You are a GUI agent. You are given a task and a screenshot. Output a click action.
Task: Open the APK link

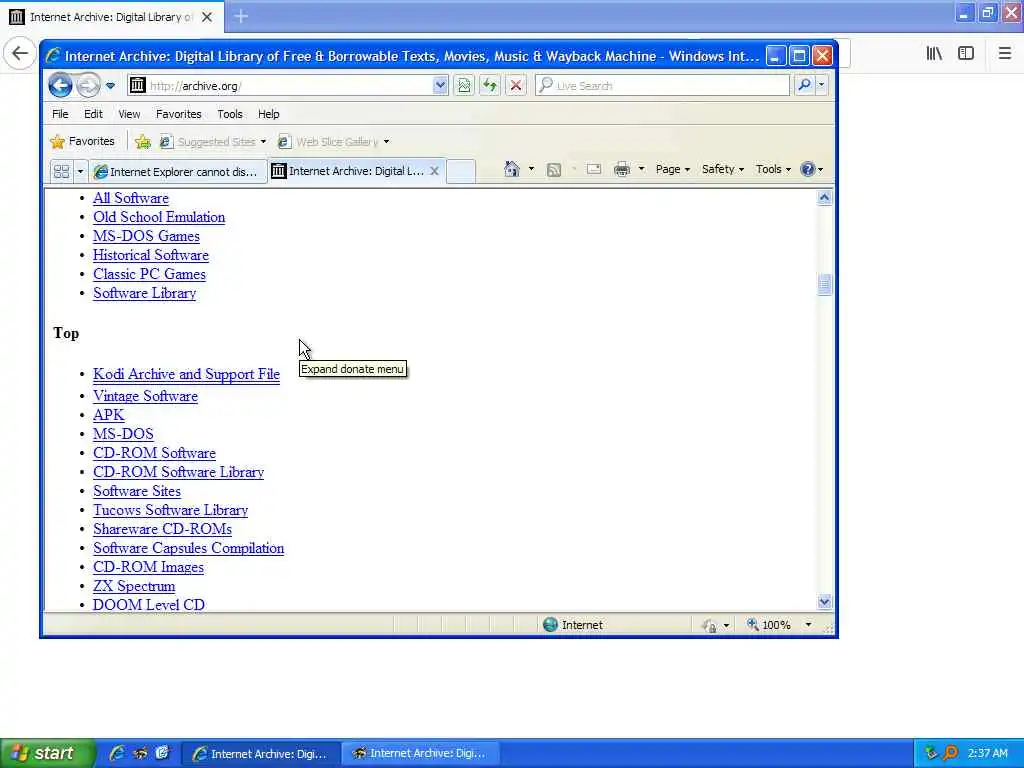tap(108, 415)
